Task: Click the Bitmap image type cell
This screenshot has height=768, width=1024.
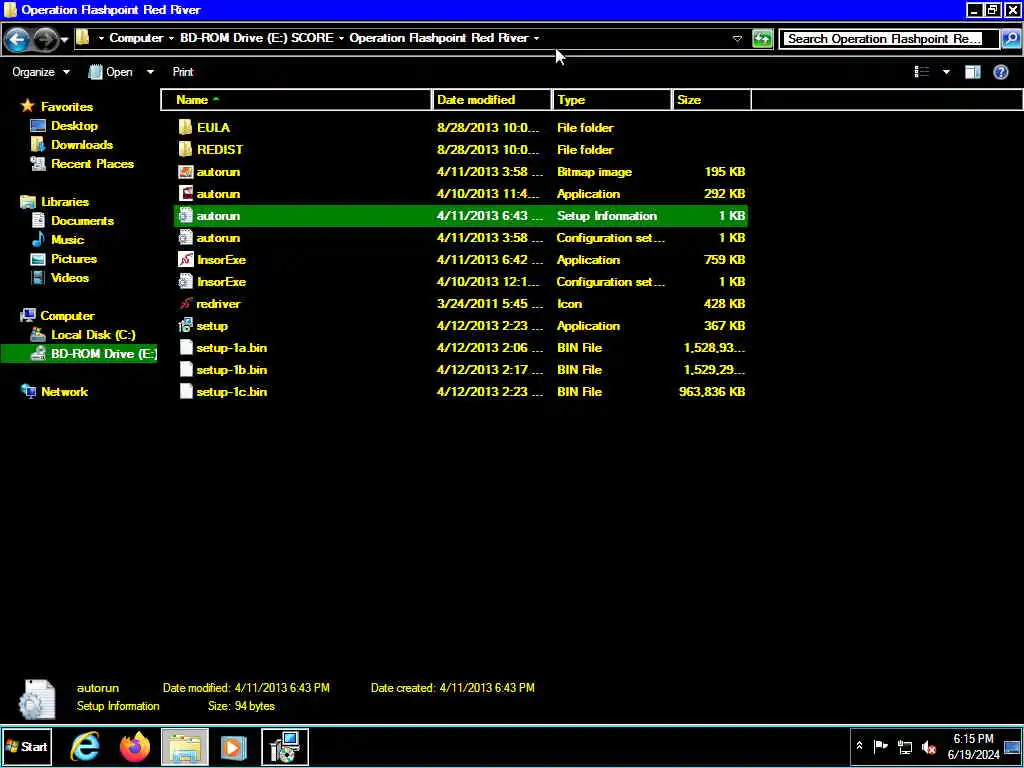Action: tap(594, 172)
